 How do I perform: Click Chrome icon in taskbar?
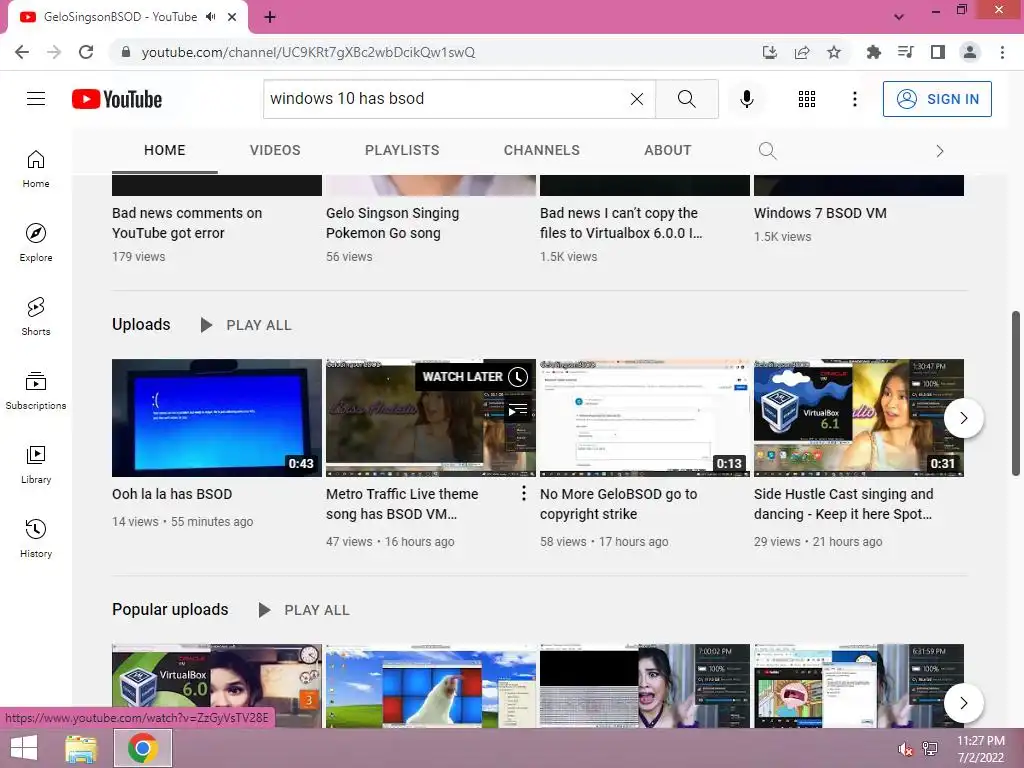coord(143,748)
